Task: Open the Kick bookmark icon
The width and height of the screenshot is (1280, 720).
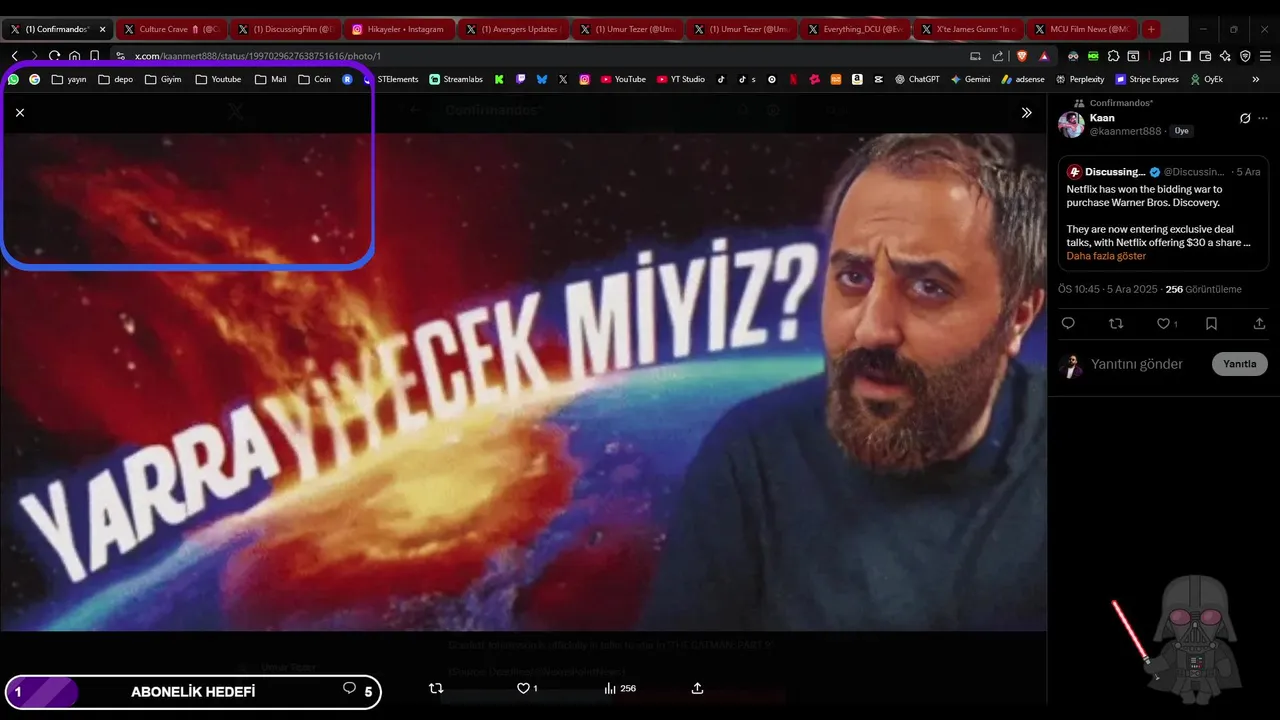Action: 499,79
